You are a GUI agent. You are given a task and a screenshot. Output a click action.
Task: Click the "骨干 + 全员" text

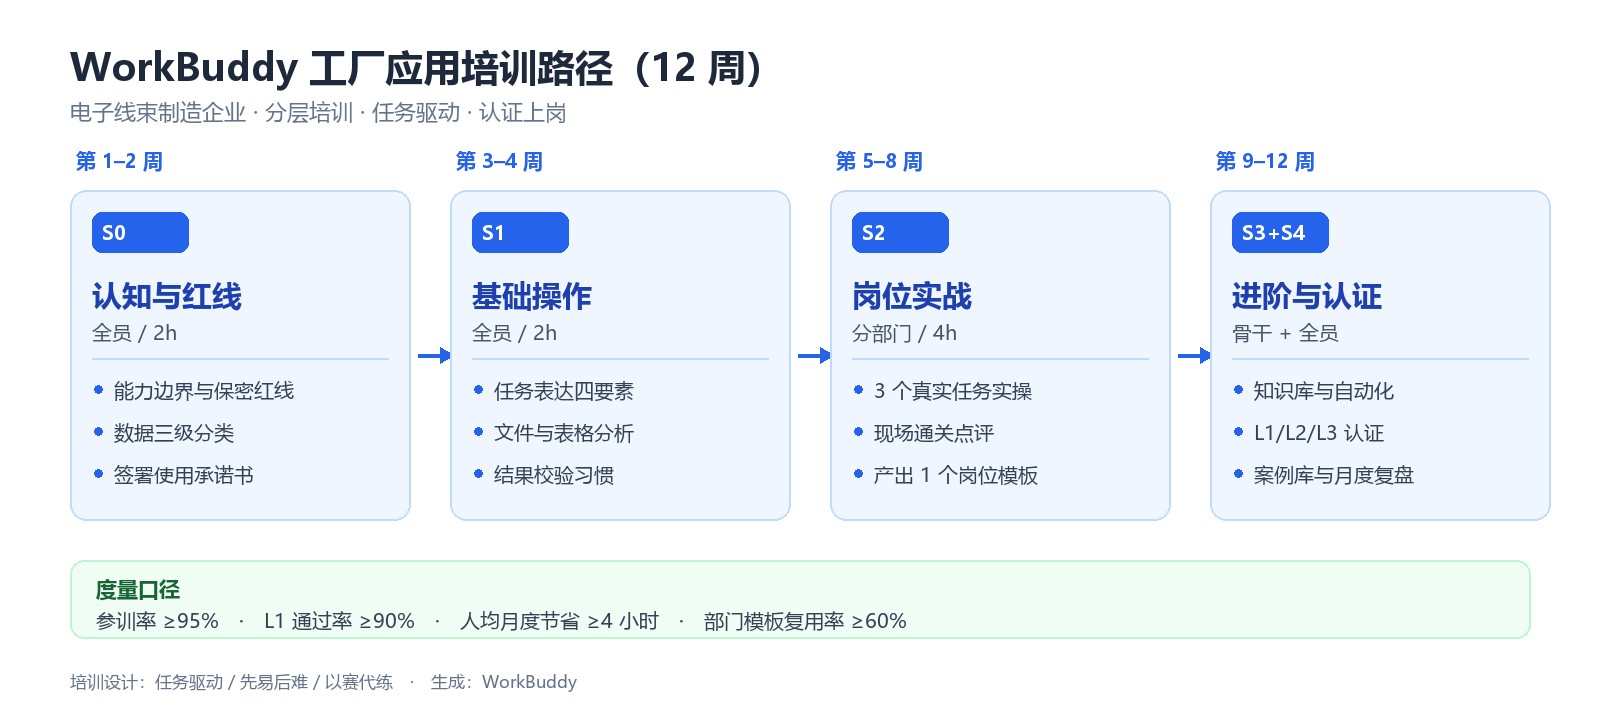pyautogui.click(x=1285, y=333)
